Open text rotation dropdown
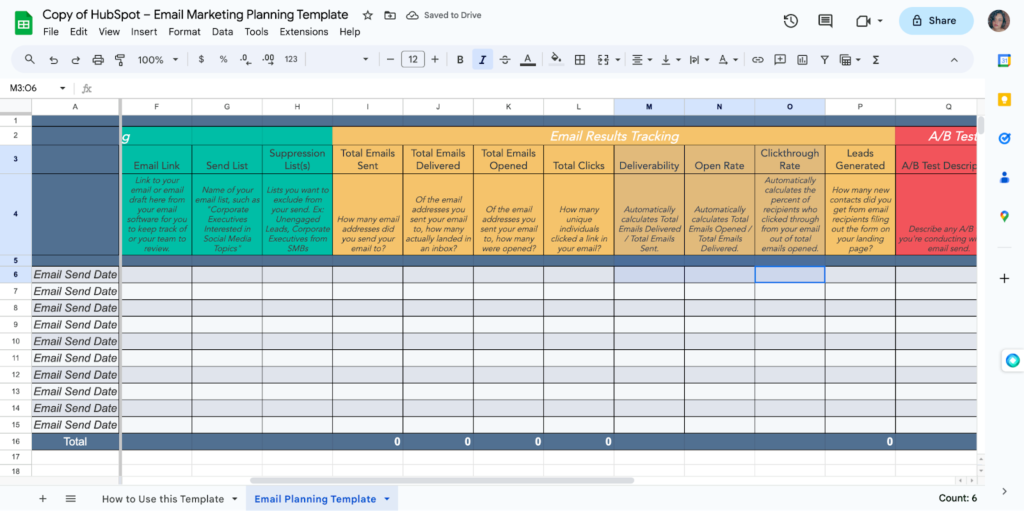The image size is (1024, 511). point(728,59)
